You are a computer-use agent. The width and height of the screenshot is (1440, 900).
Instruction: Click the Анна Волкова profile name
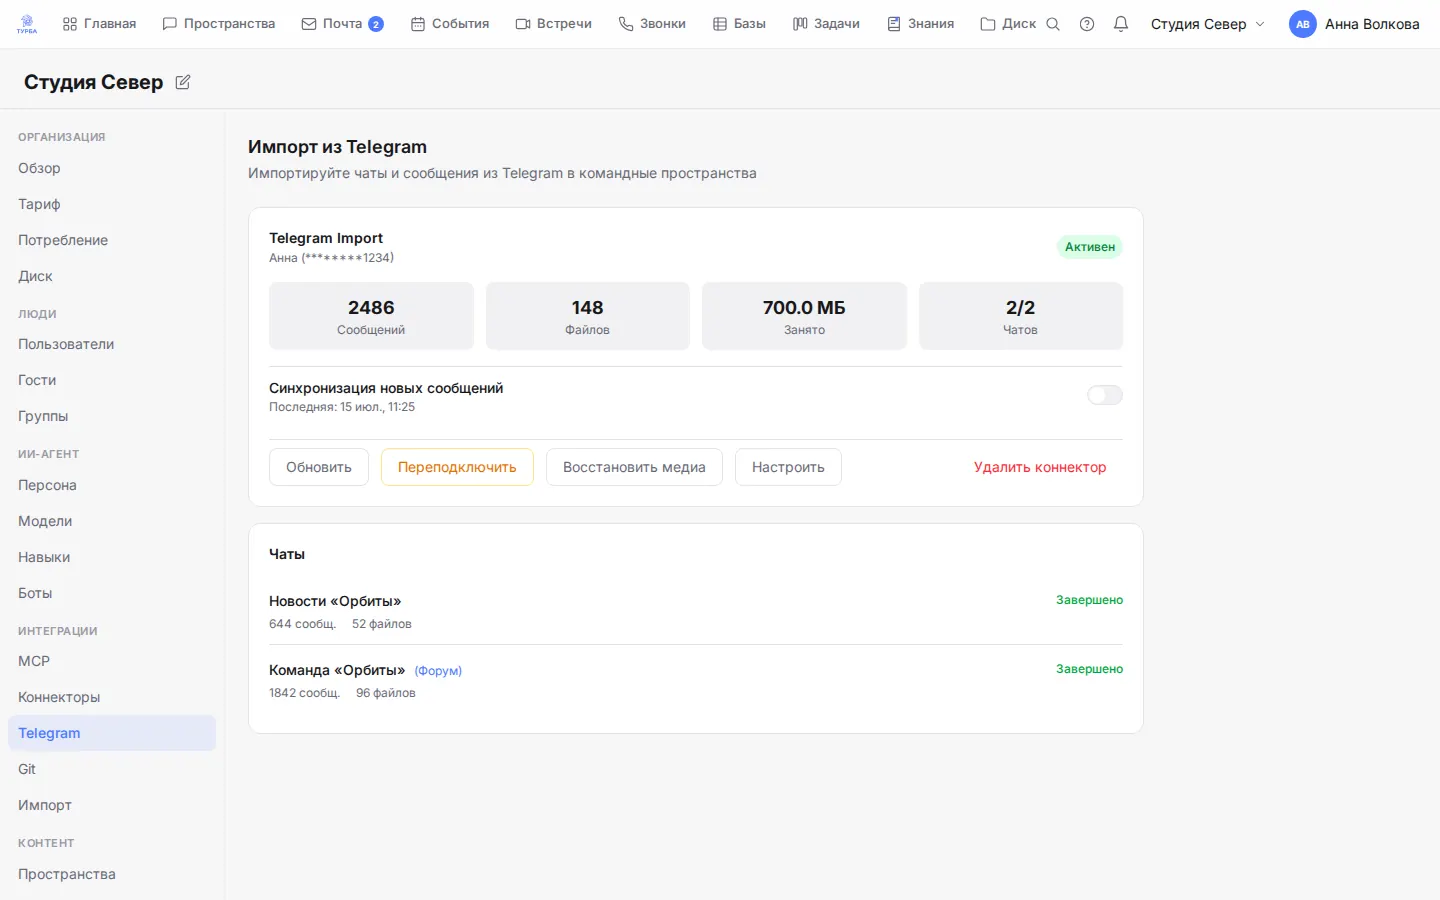coord(1372,24)
